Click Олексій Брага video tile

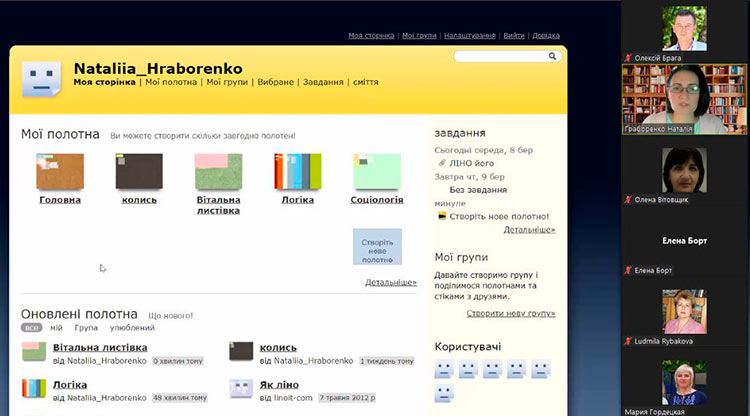[x=684, y=29]
